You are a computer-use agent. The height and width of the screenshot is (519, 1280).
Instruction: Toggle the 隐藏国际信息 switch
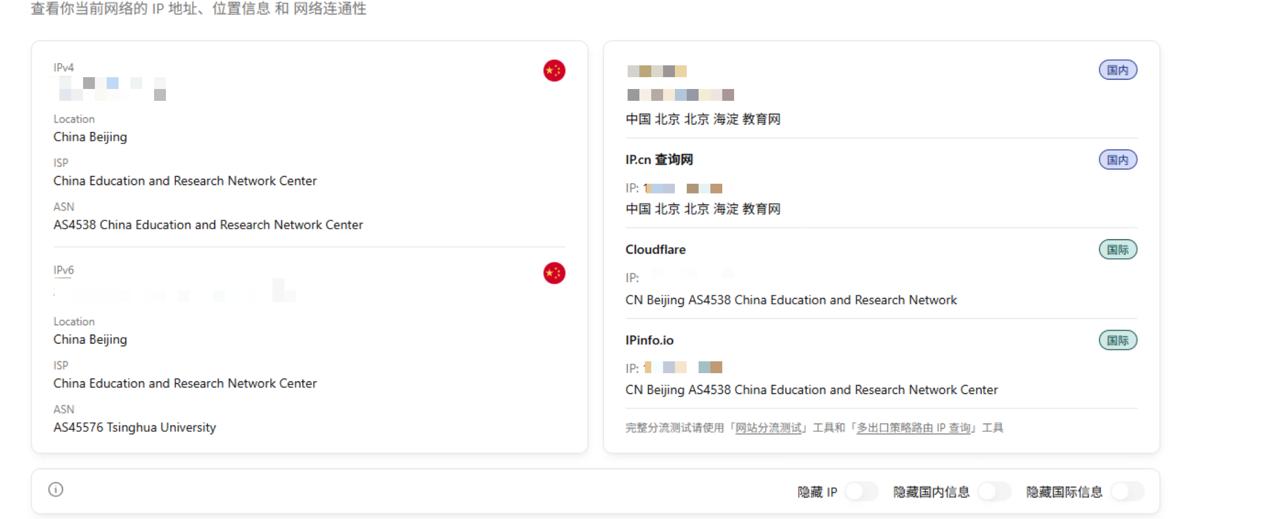(x=1127, y=492)
